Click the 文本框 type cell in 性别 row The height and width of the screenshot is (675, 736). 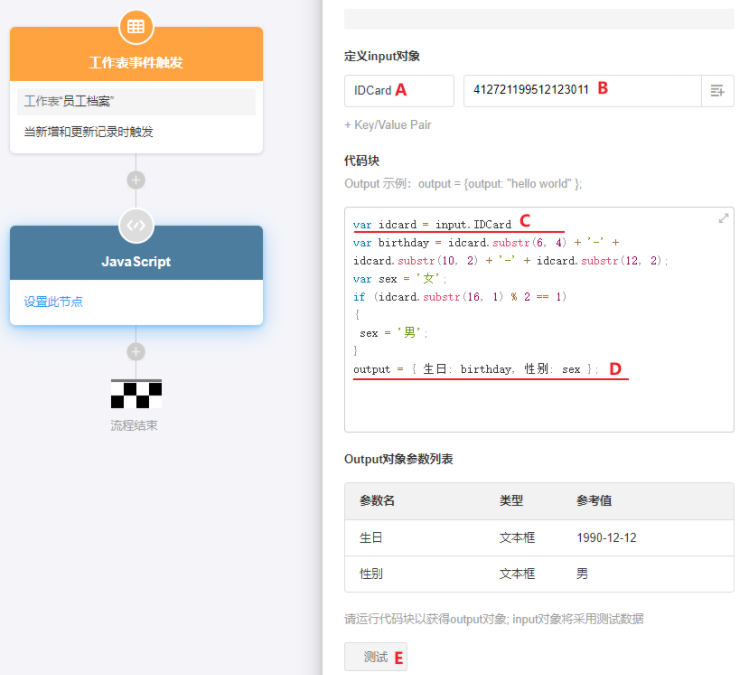517,574
